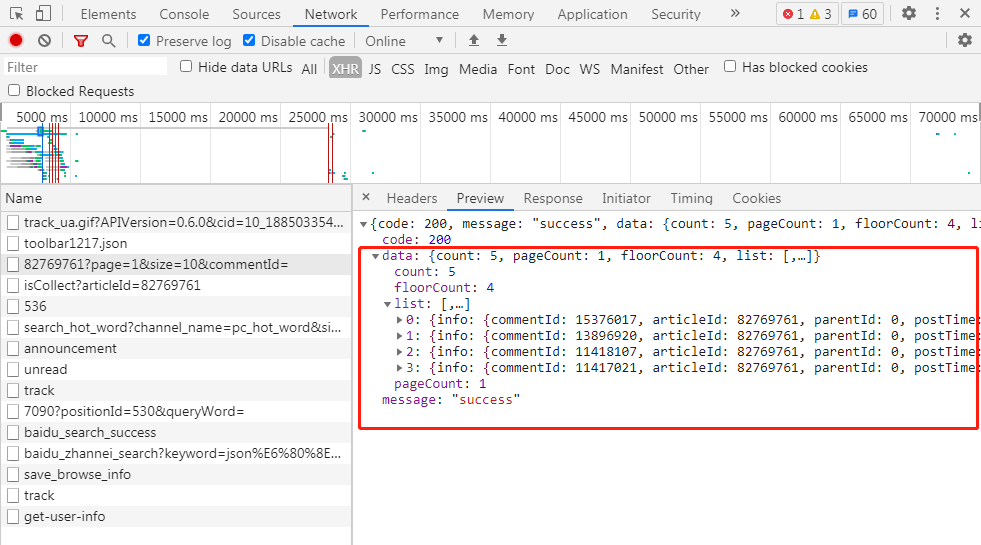
Task: Close the request details pane
Action: (x=366, y=197)
